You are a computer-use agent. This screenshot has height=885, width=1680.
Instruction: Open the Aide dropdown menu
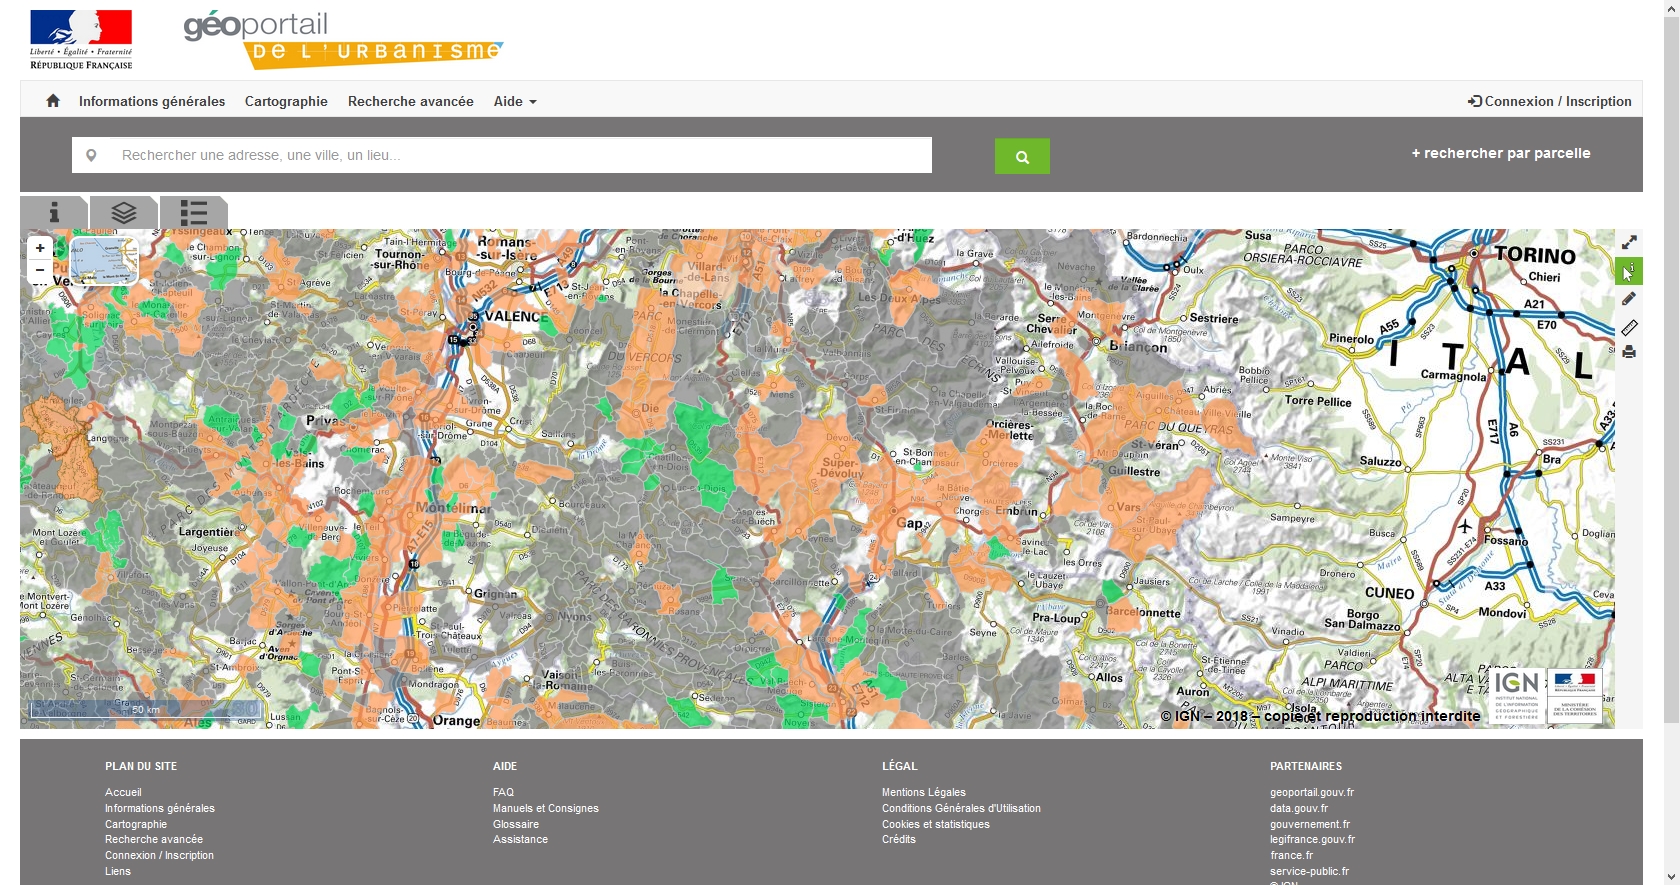coord(515,101)
